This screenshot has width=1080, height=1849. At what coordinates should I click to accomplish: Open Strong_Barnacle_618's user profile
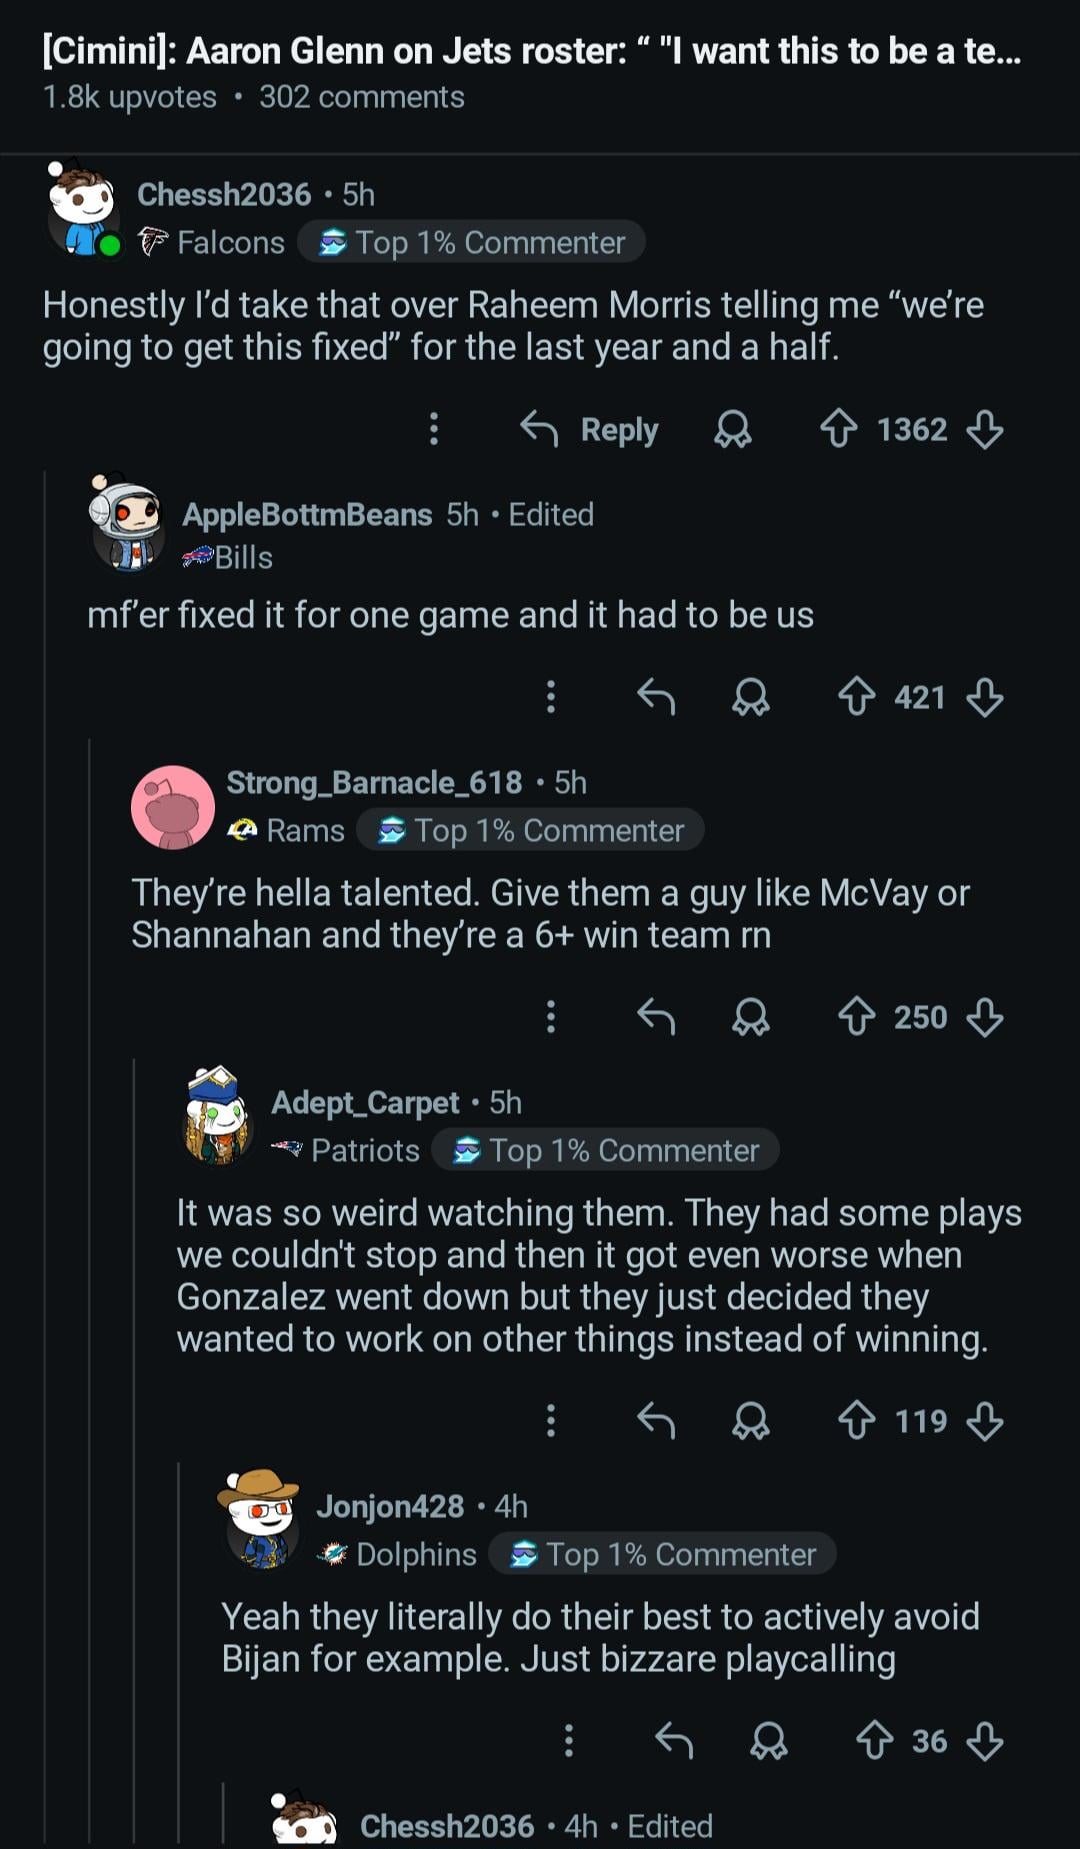[x=374, y=782]
